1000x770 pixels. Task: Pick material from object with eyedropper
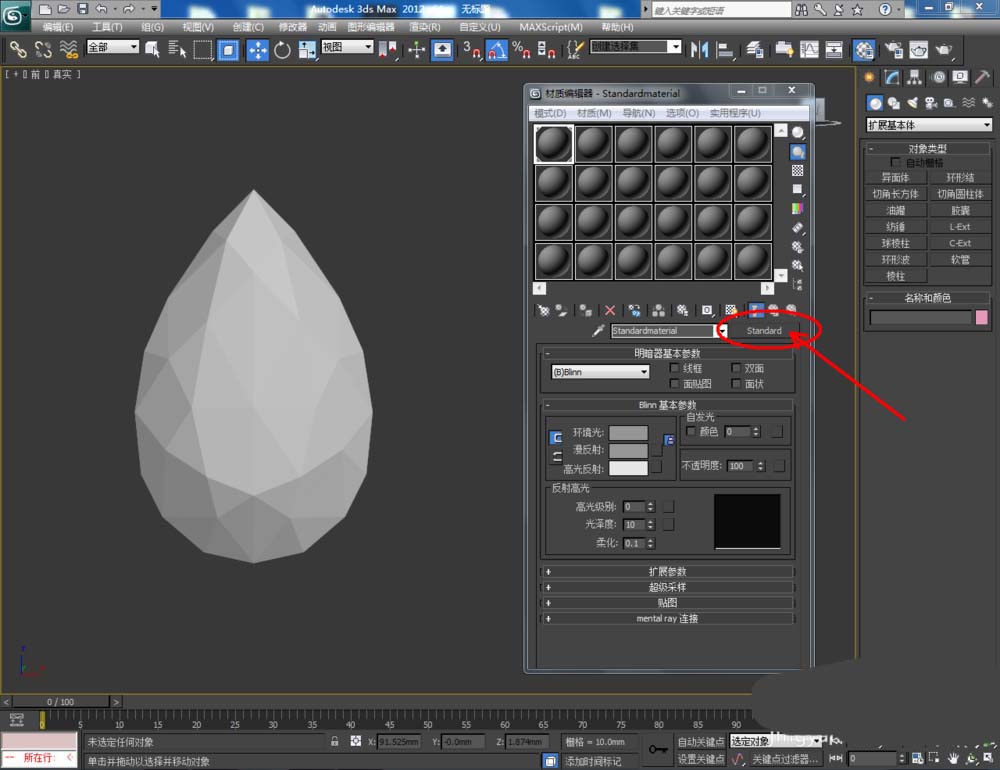pyautogui.click(x=598, y=331)
